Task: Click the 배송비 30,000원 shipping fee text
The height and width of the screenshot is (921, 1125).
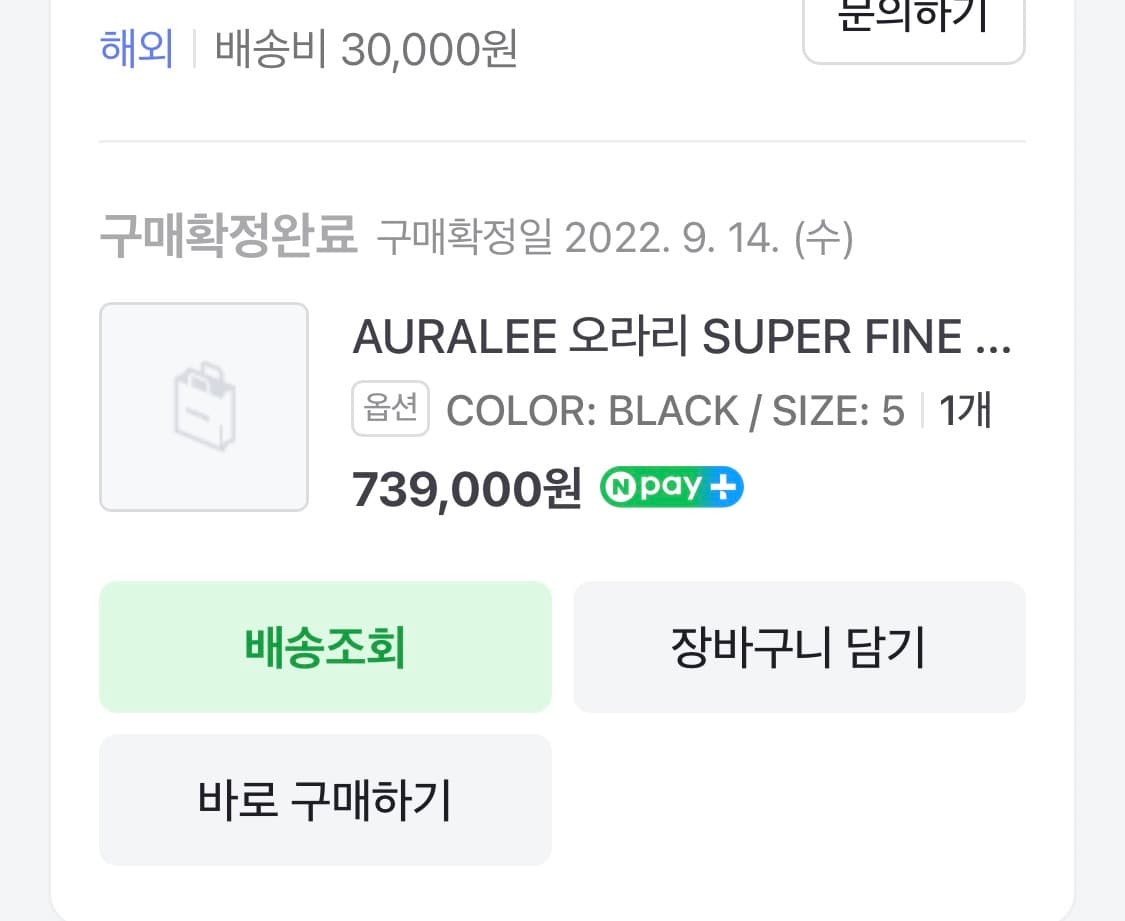Action: [x=366, y=50]
